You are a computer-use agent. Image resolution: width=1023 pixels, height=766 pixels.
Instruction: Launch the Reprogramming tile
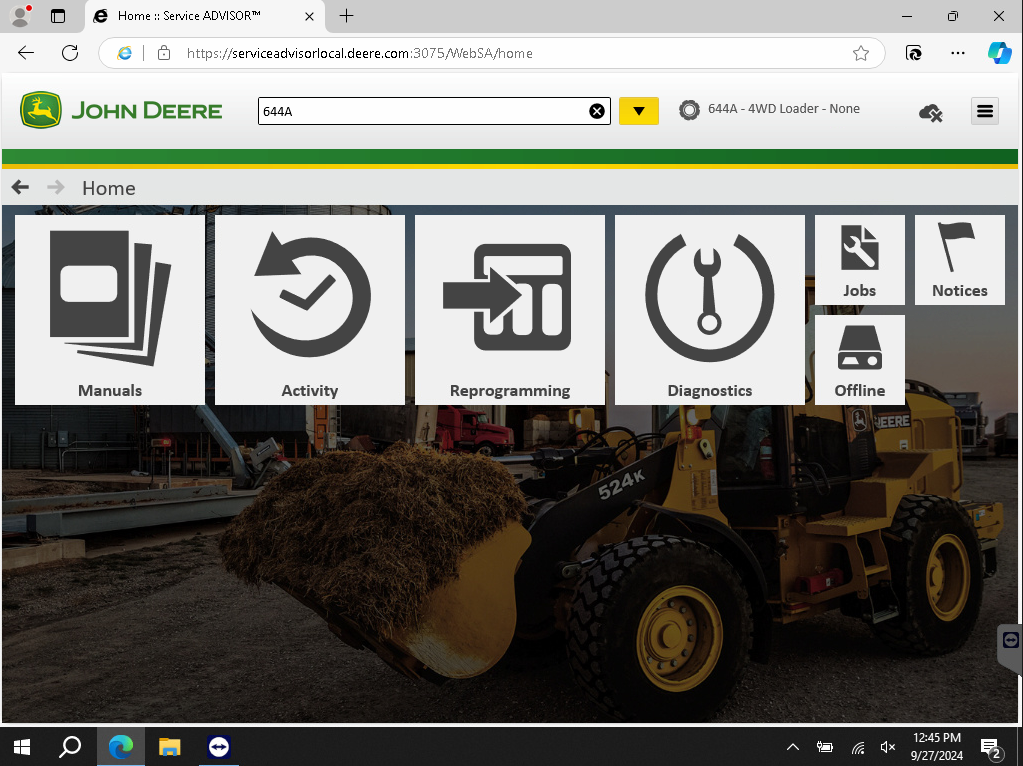pos(510,310)
